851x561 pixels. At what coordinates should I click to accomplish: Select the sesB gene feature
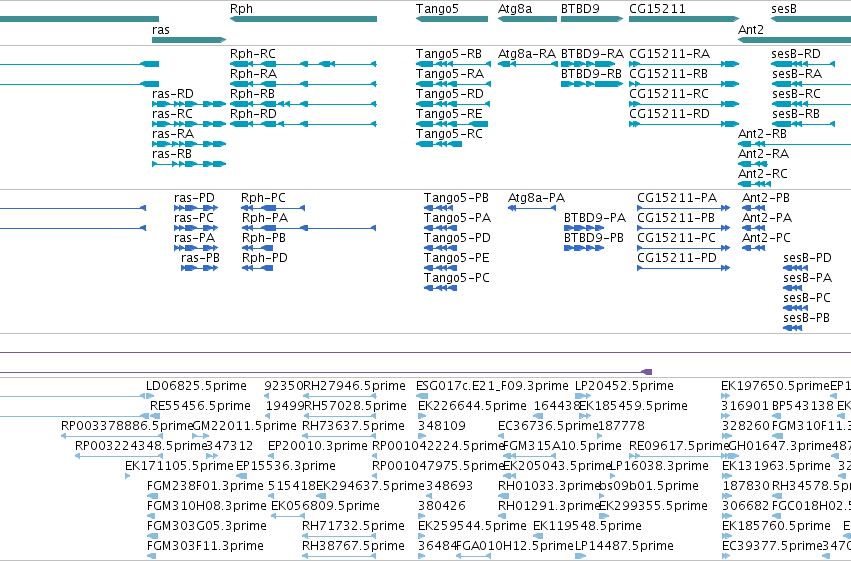[x=811, y=19]
